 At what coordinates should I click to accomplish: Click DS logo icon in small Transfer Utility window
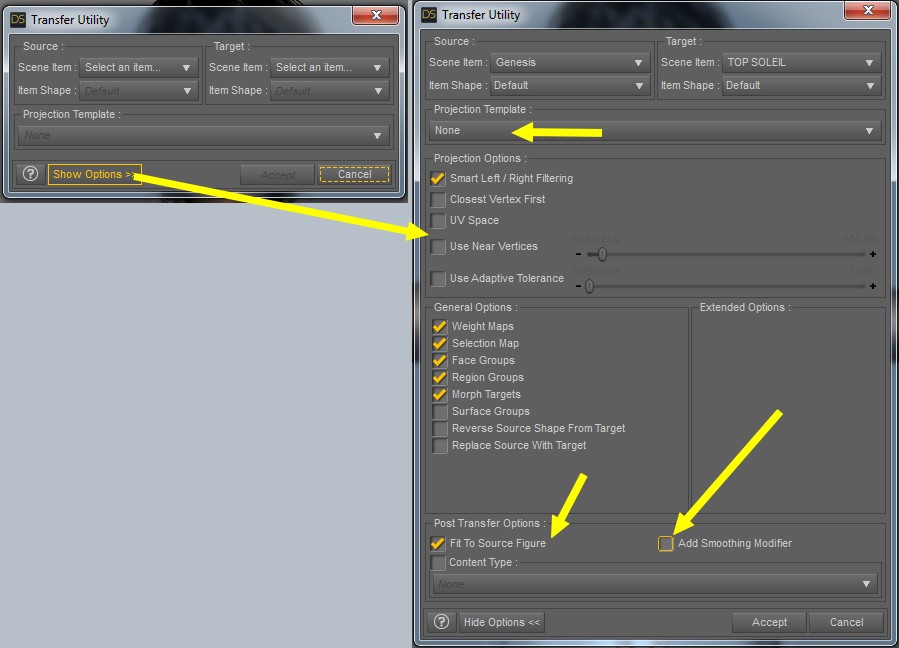point(18,19)
